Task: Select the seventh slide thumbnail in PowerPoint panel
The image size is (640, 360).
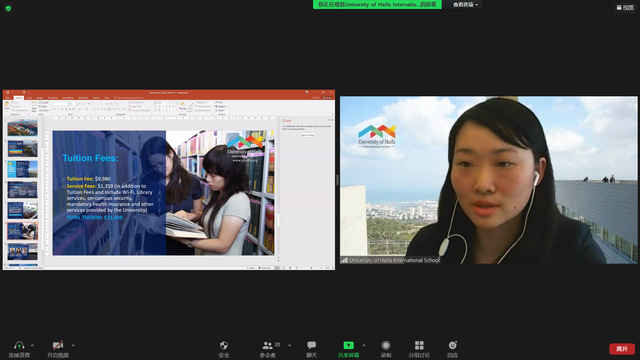Action: point(22,252)
